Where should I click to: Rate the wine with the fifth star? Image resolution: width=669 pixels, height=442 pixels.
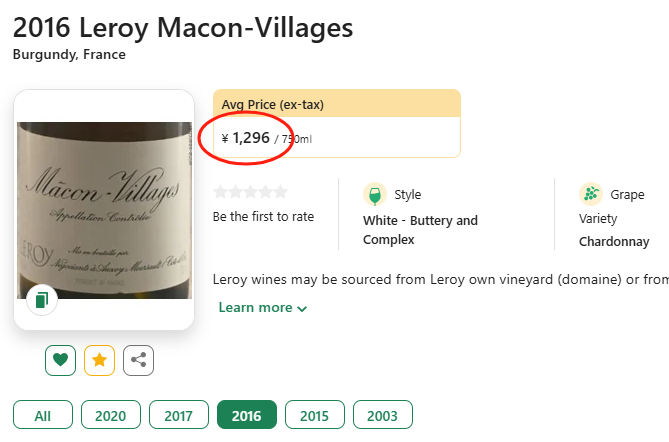pyautogui.click(x=280, y=192)
